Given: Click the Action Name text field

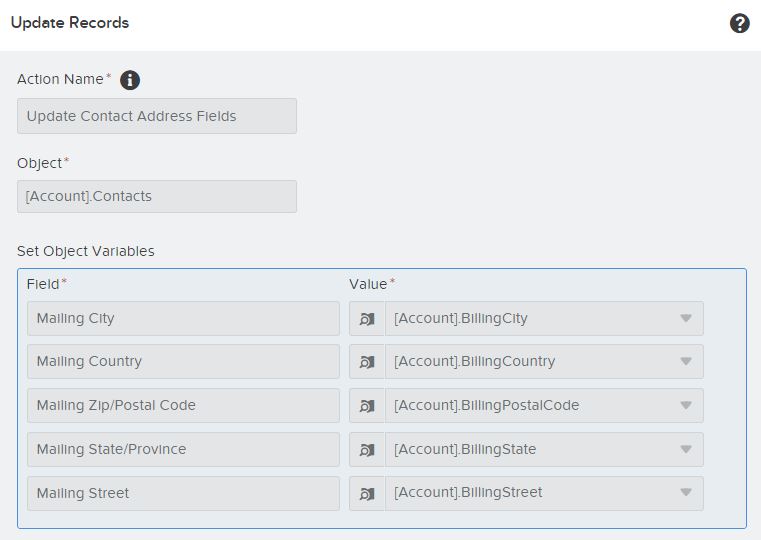Looking at the screenshot, I should pyautogui.click(x=157, y=116).
